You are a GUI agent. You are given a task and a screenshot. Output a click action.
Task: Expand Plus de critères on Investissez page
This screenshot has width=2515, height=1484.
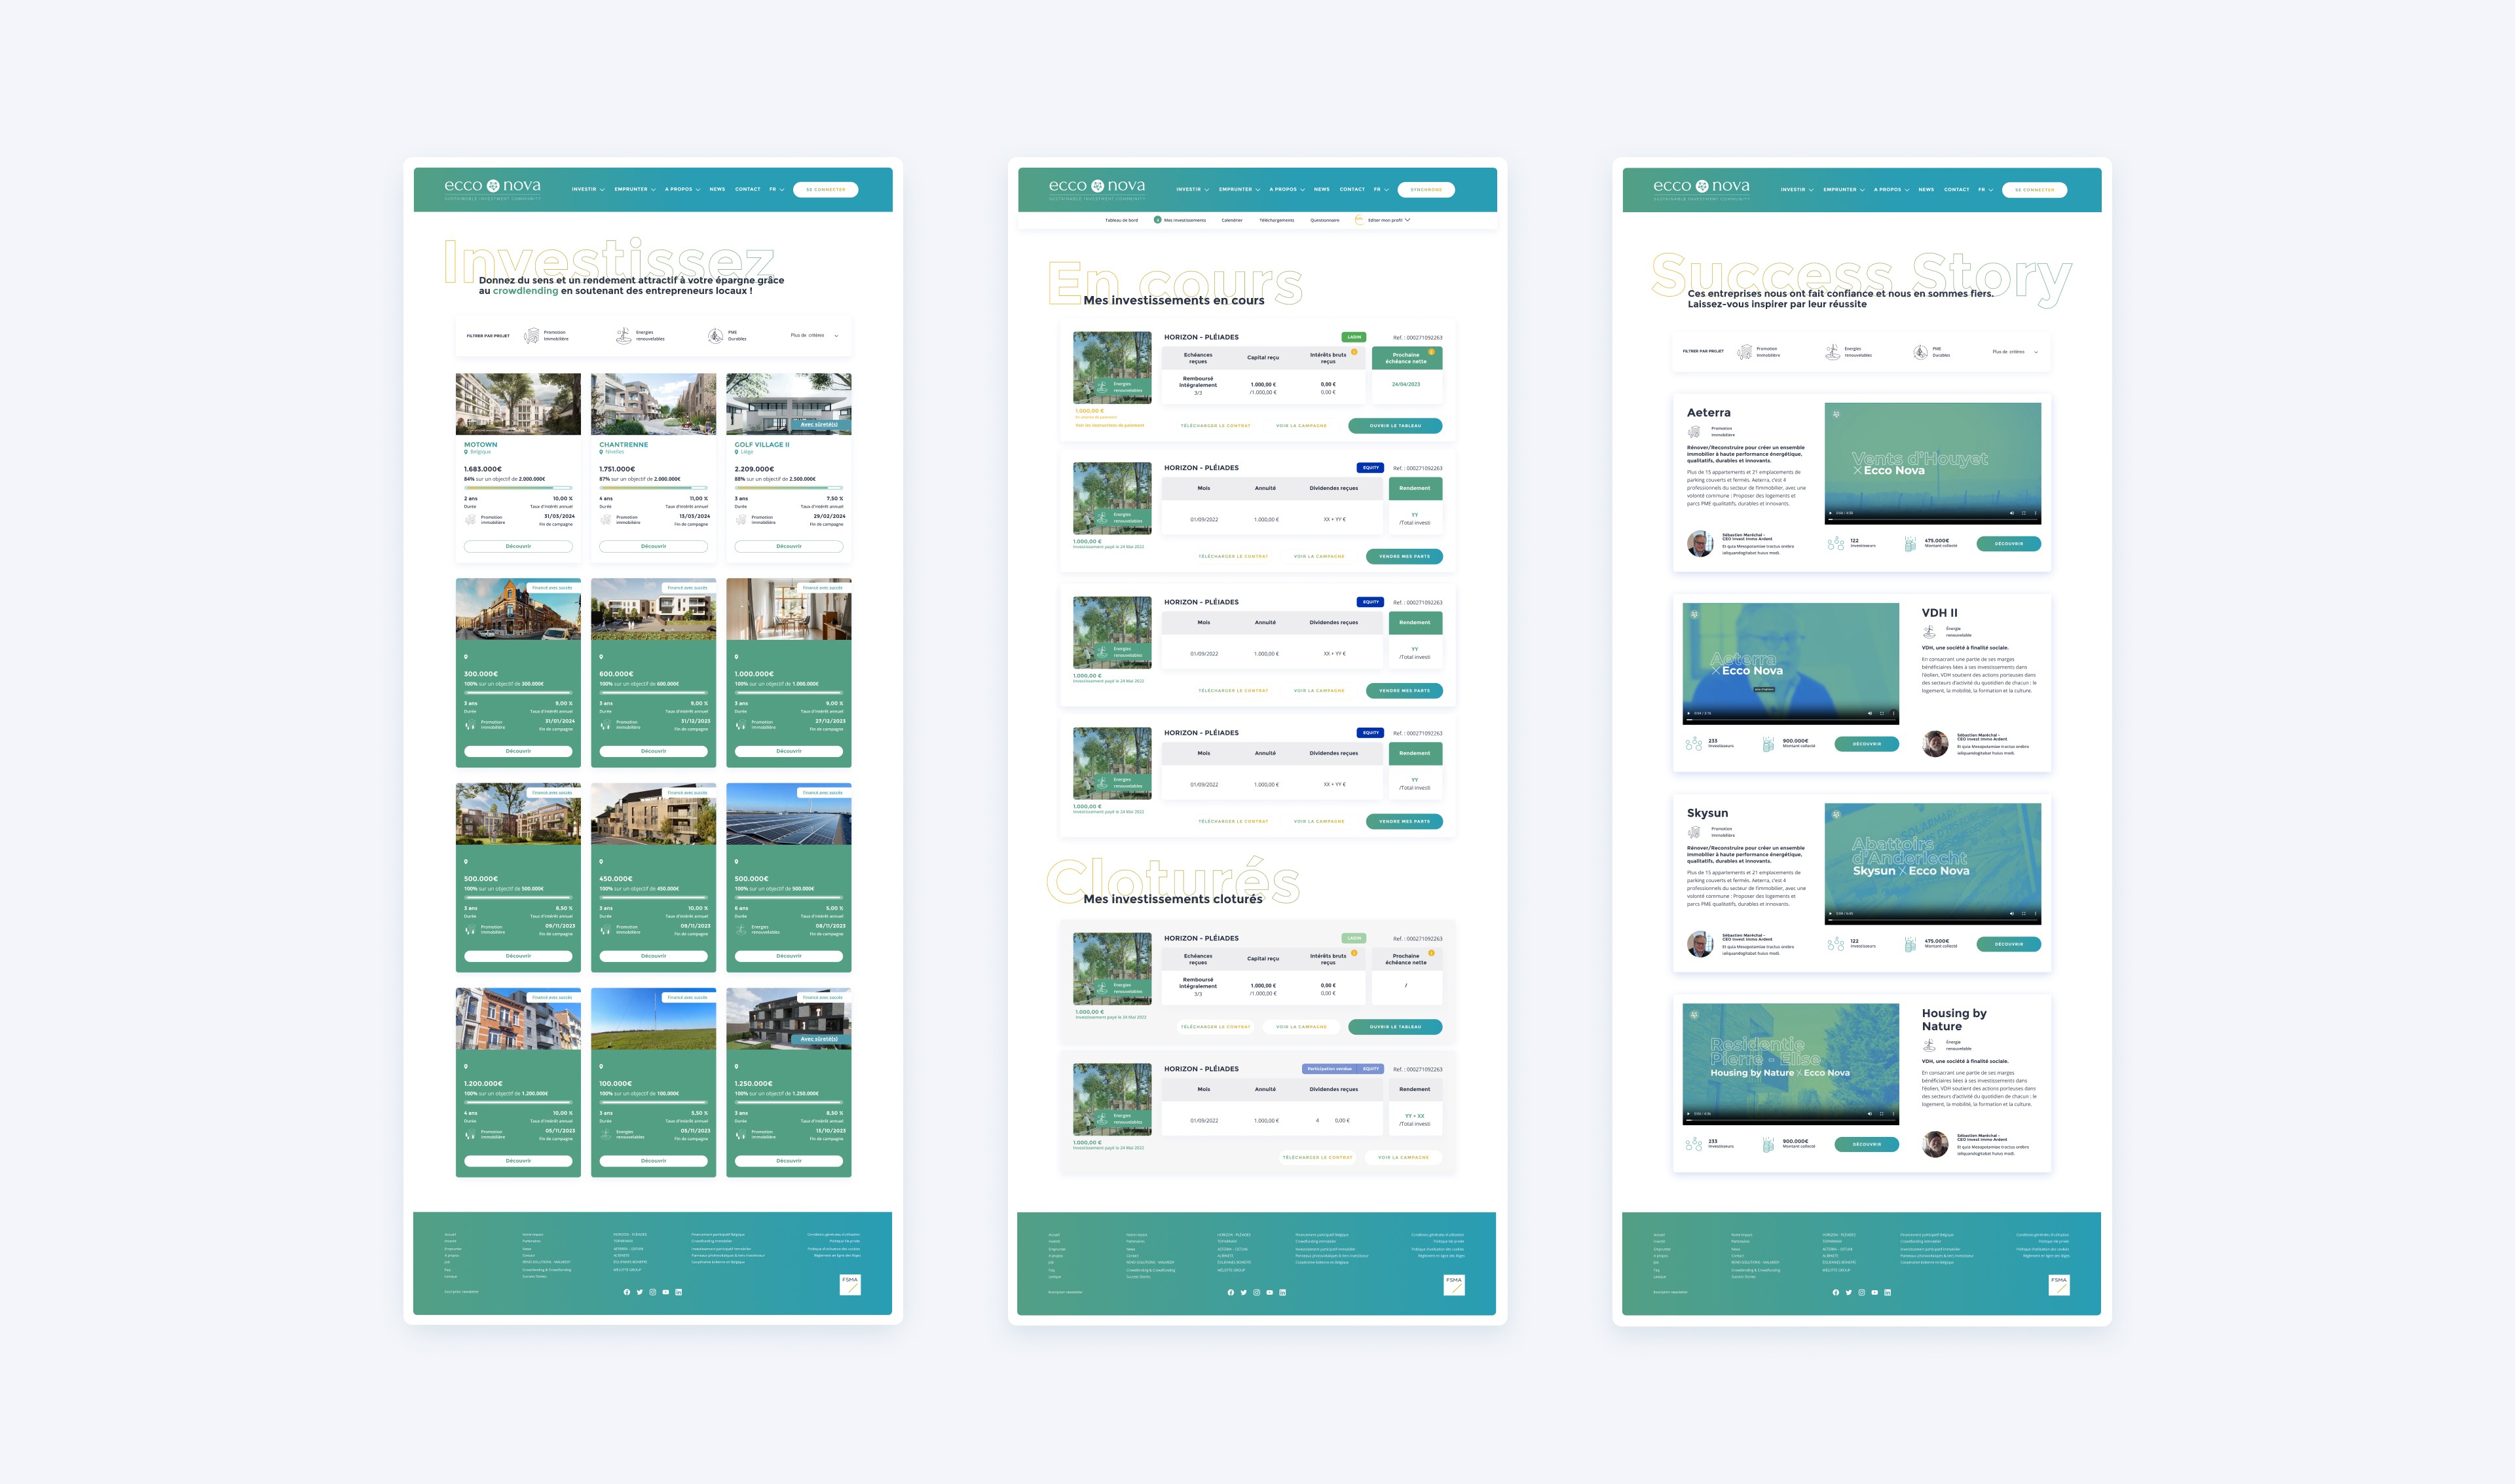tap(815, 336)
